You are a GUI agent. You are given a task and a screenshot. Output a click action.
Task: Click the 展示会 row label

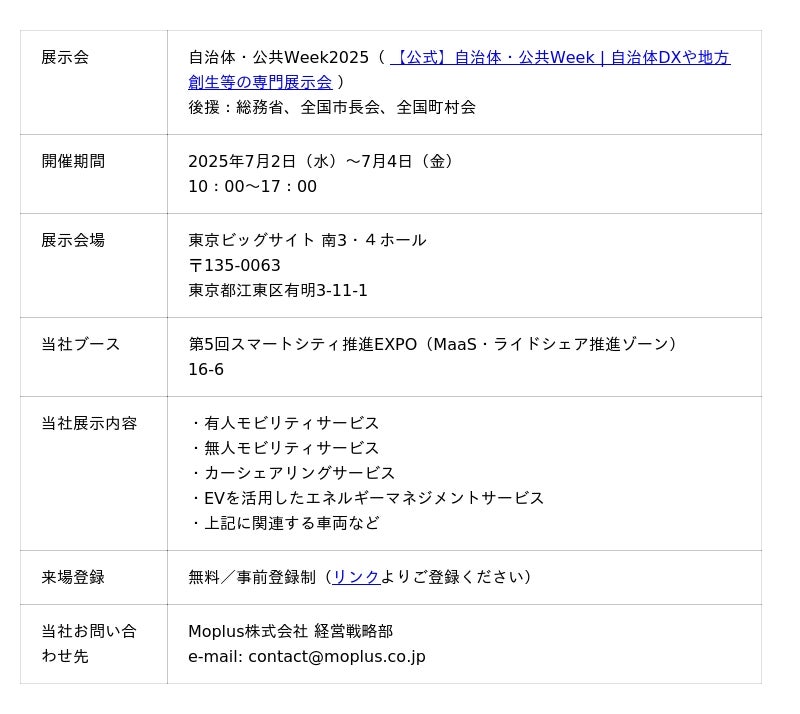[x=65, y=57]
